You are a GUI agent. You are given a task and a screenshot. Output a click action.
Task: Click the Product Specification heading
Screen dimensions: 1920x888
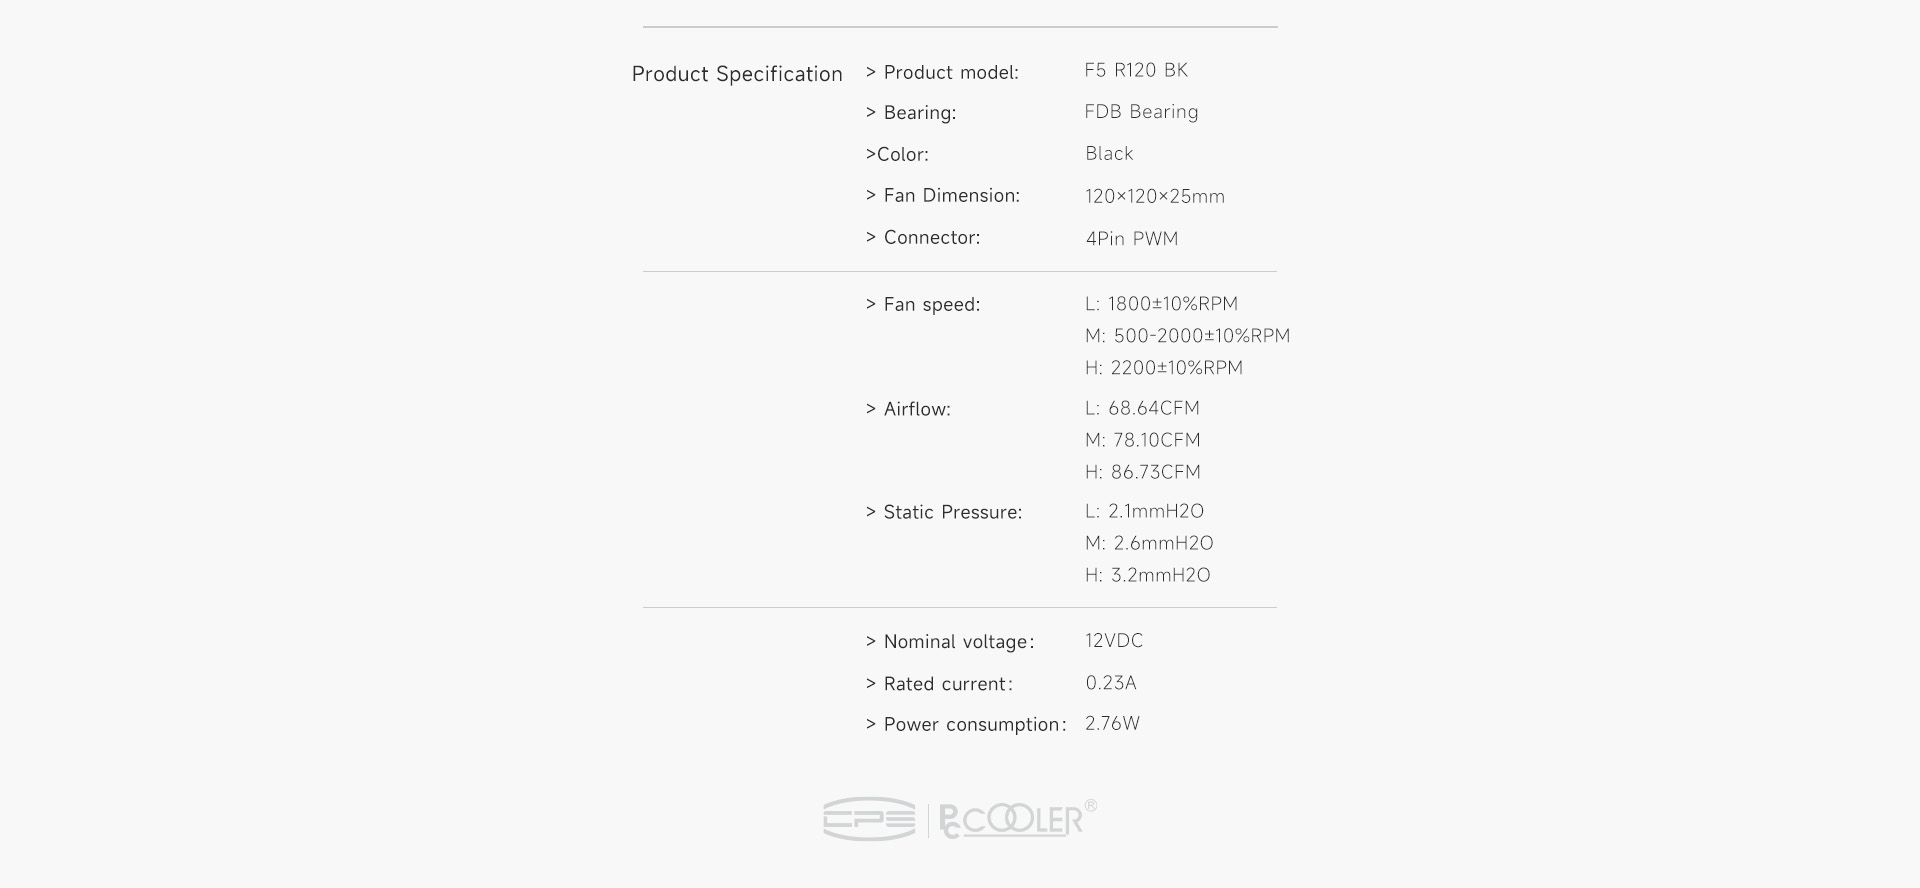tap(737, 74)
